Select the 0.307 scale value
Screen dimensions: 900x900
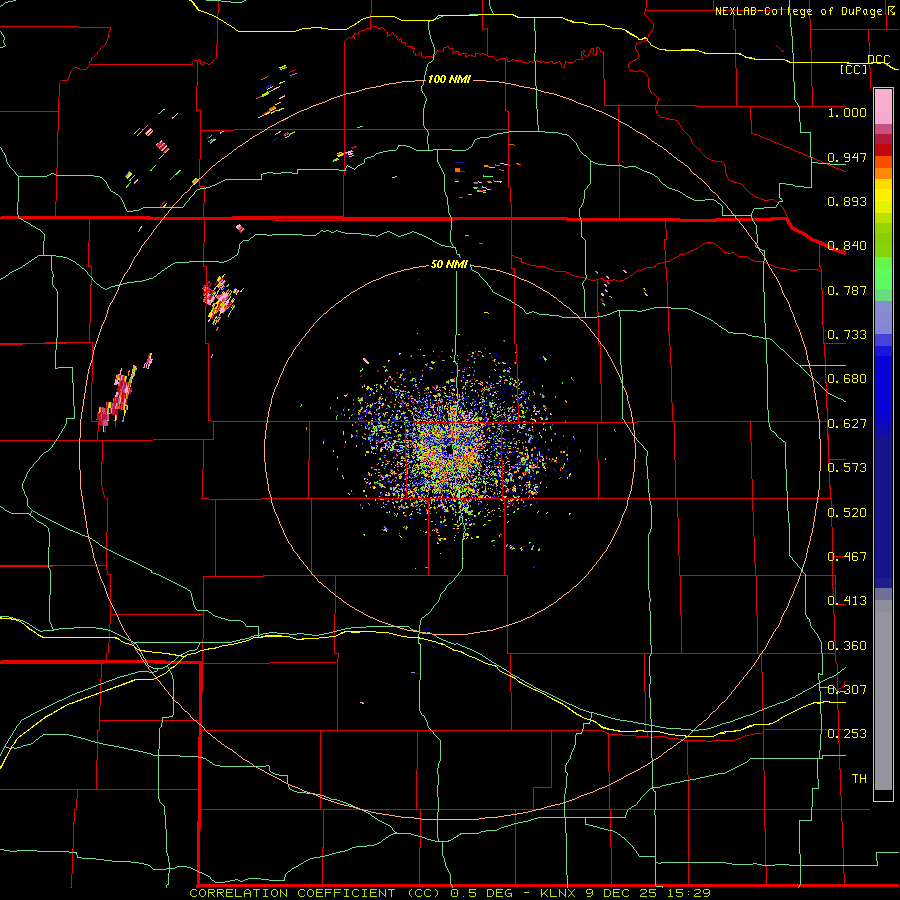click(x=847, y=689)
